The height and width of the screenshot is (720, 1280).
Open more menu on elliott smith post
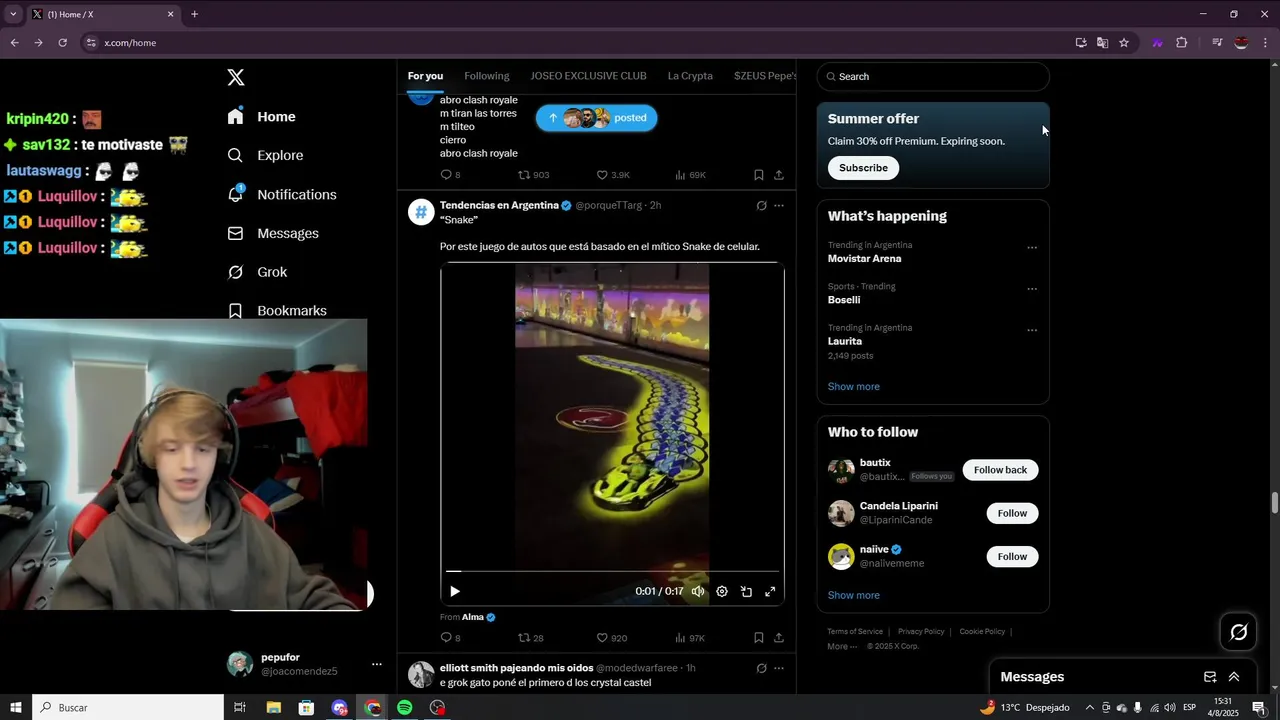[x=779, y=668]
